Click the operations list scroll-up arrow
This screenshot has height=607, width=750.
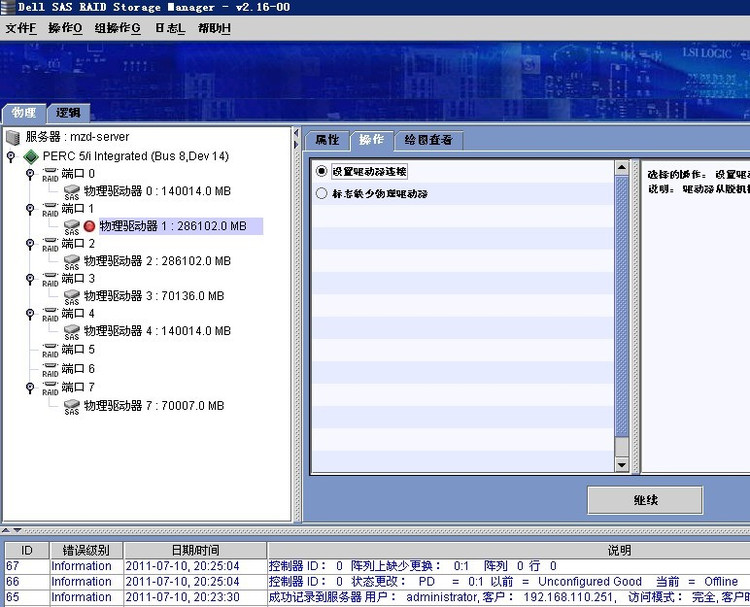(621, 167)
